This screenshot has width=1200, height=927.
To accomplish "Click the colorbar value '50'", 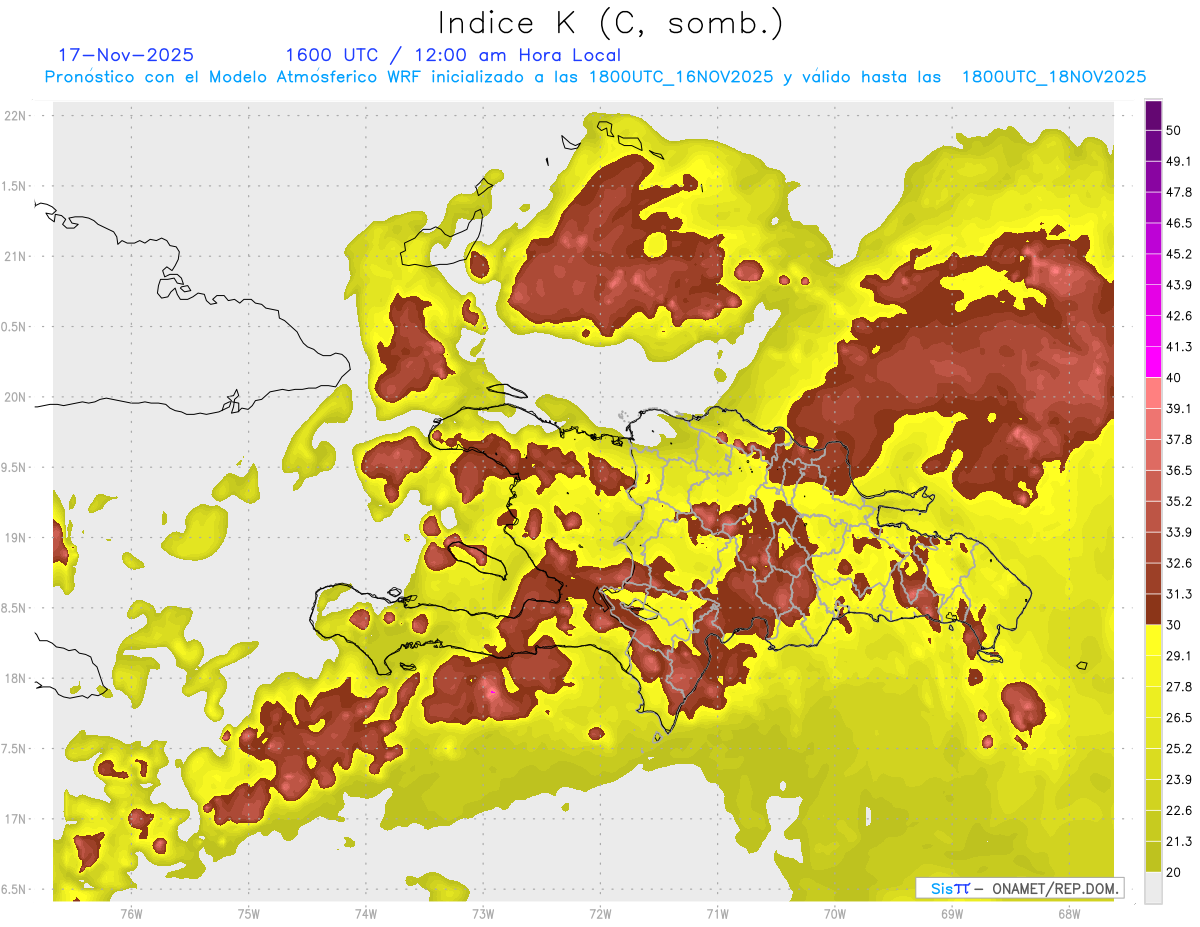I will [1175, 130].
